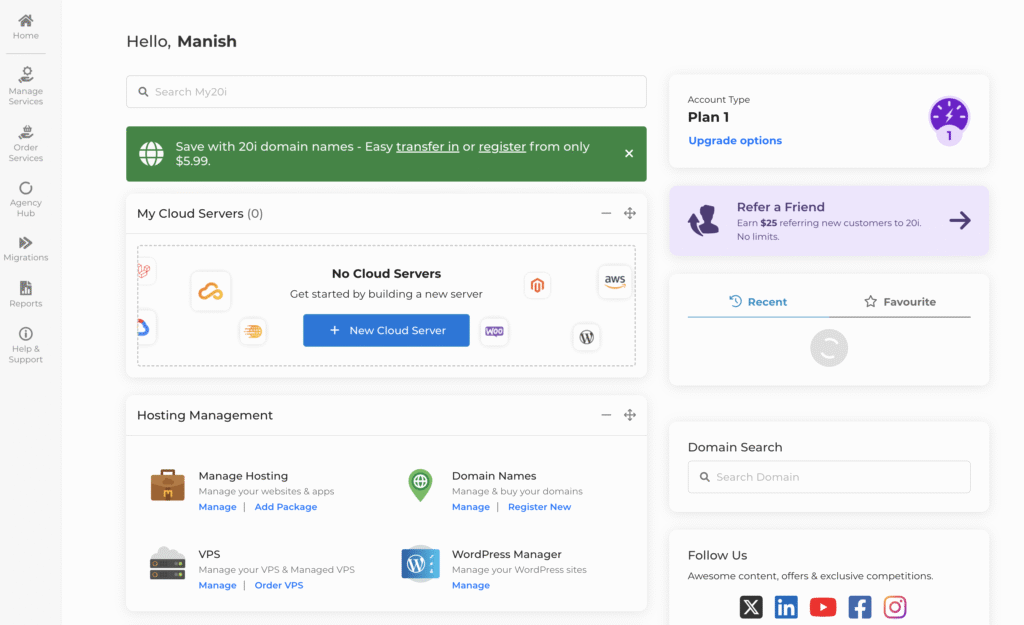This screenshot has height=625, width=1024.
Task: Open the Reports section icon
Action: click(26, 289)
